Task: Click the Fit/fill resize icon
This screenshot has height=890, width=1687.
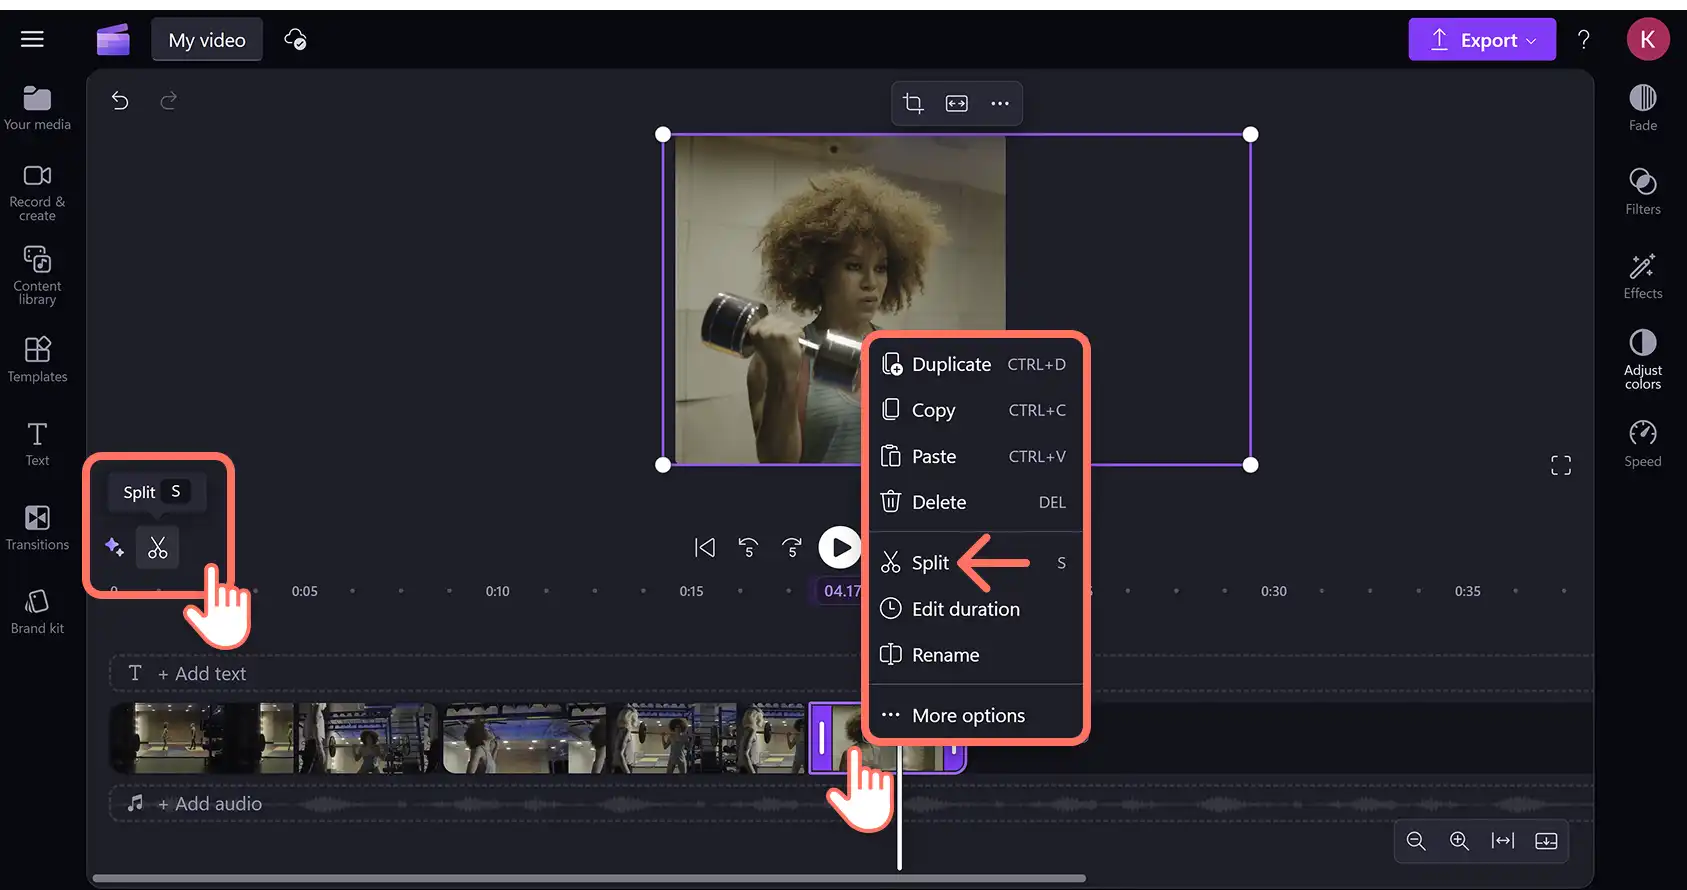Action: point(957,103)
